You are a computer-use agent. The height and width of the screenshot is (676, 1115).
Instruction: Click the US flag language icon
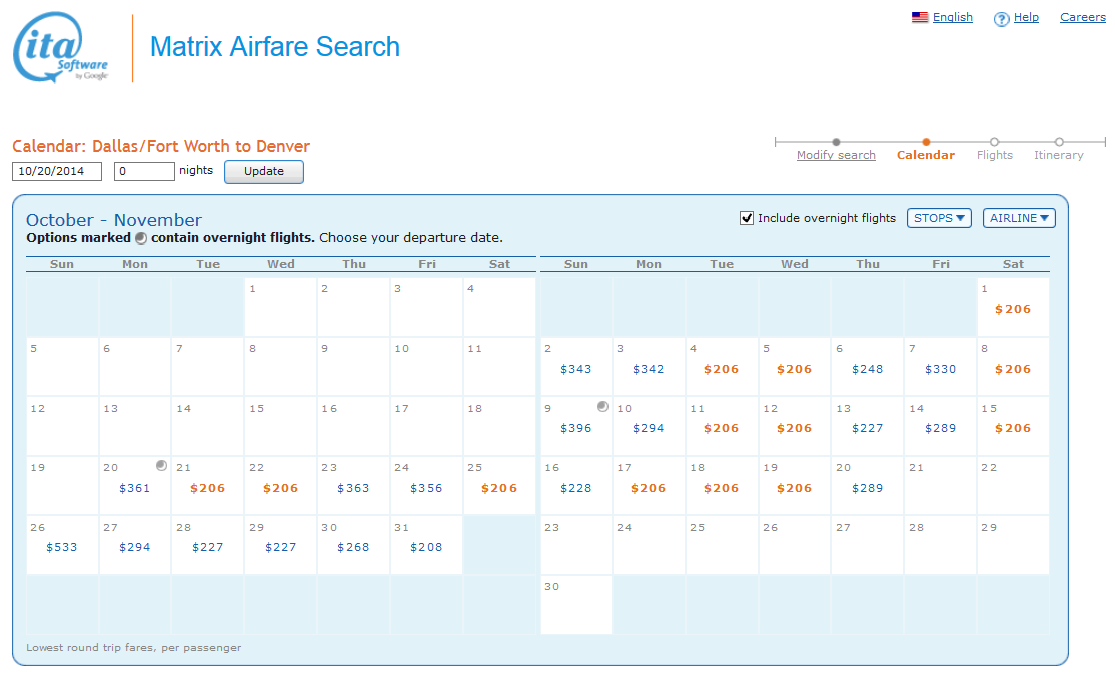point(920,17)
